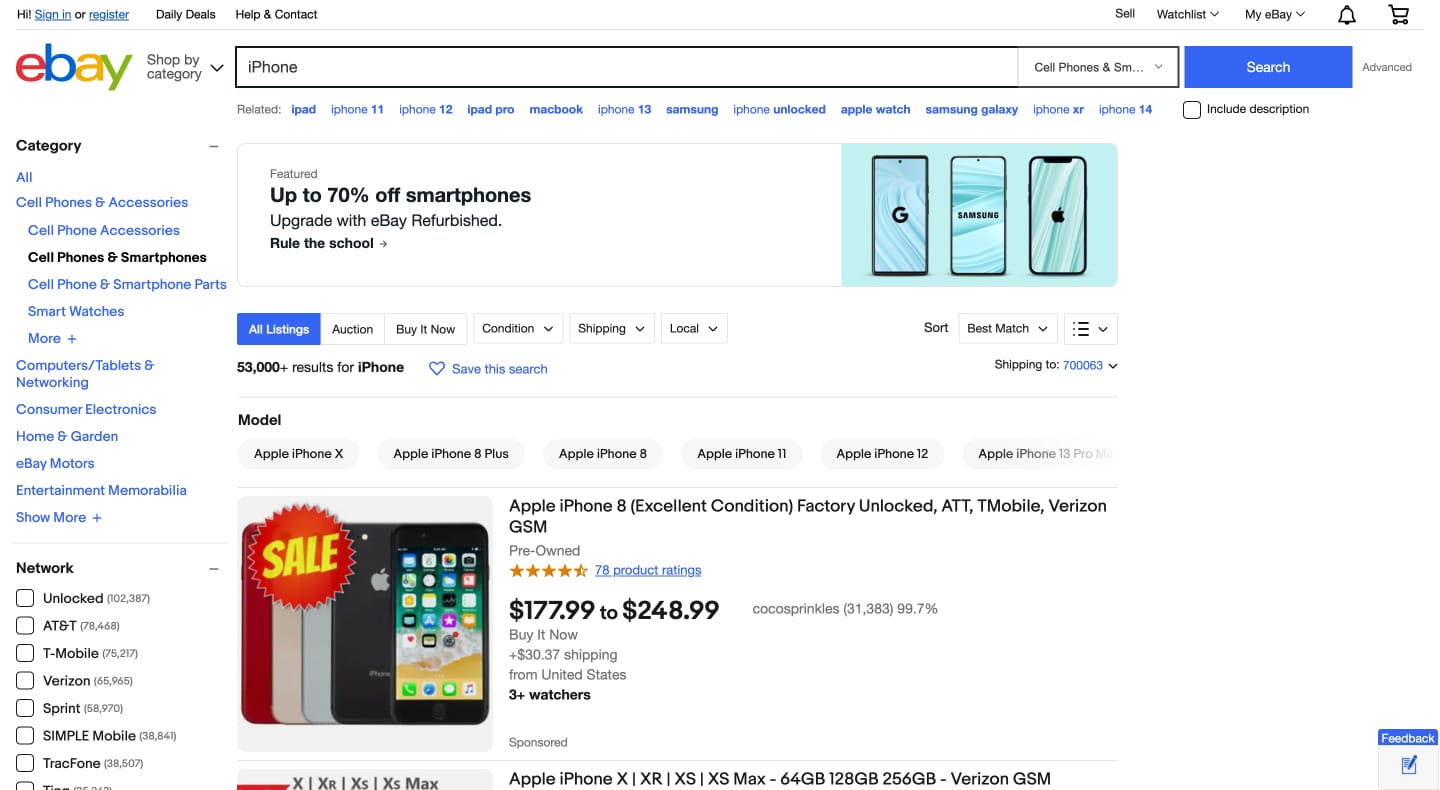The image size is (1440, 790).
Task: Click the eBay logo
Action: tap(74, 67)
